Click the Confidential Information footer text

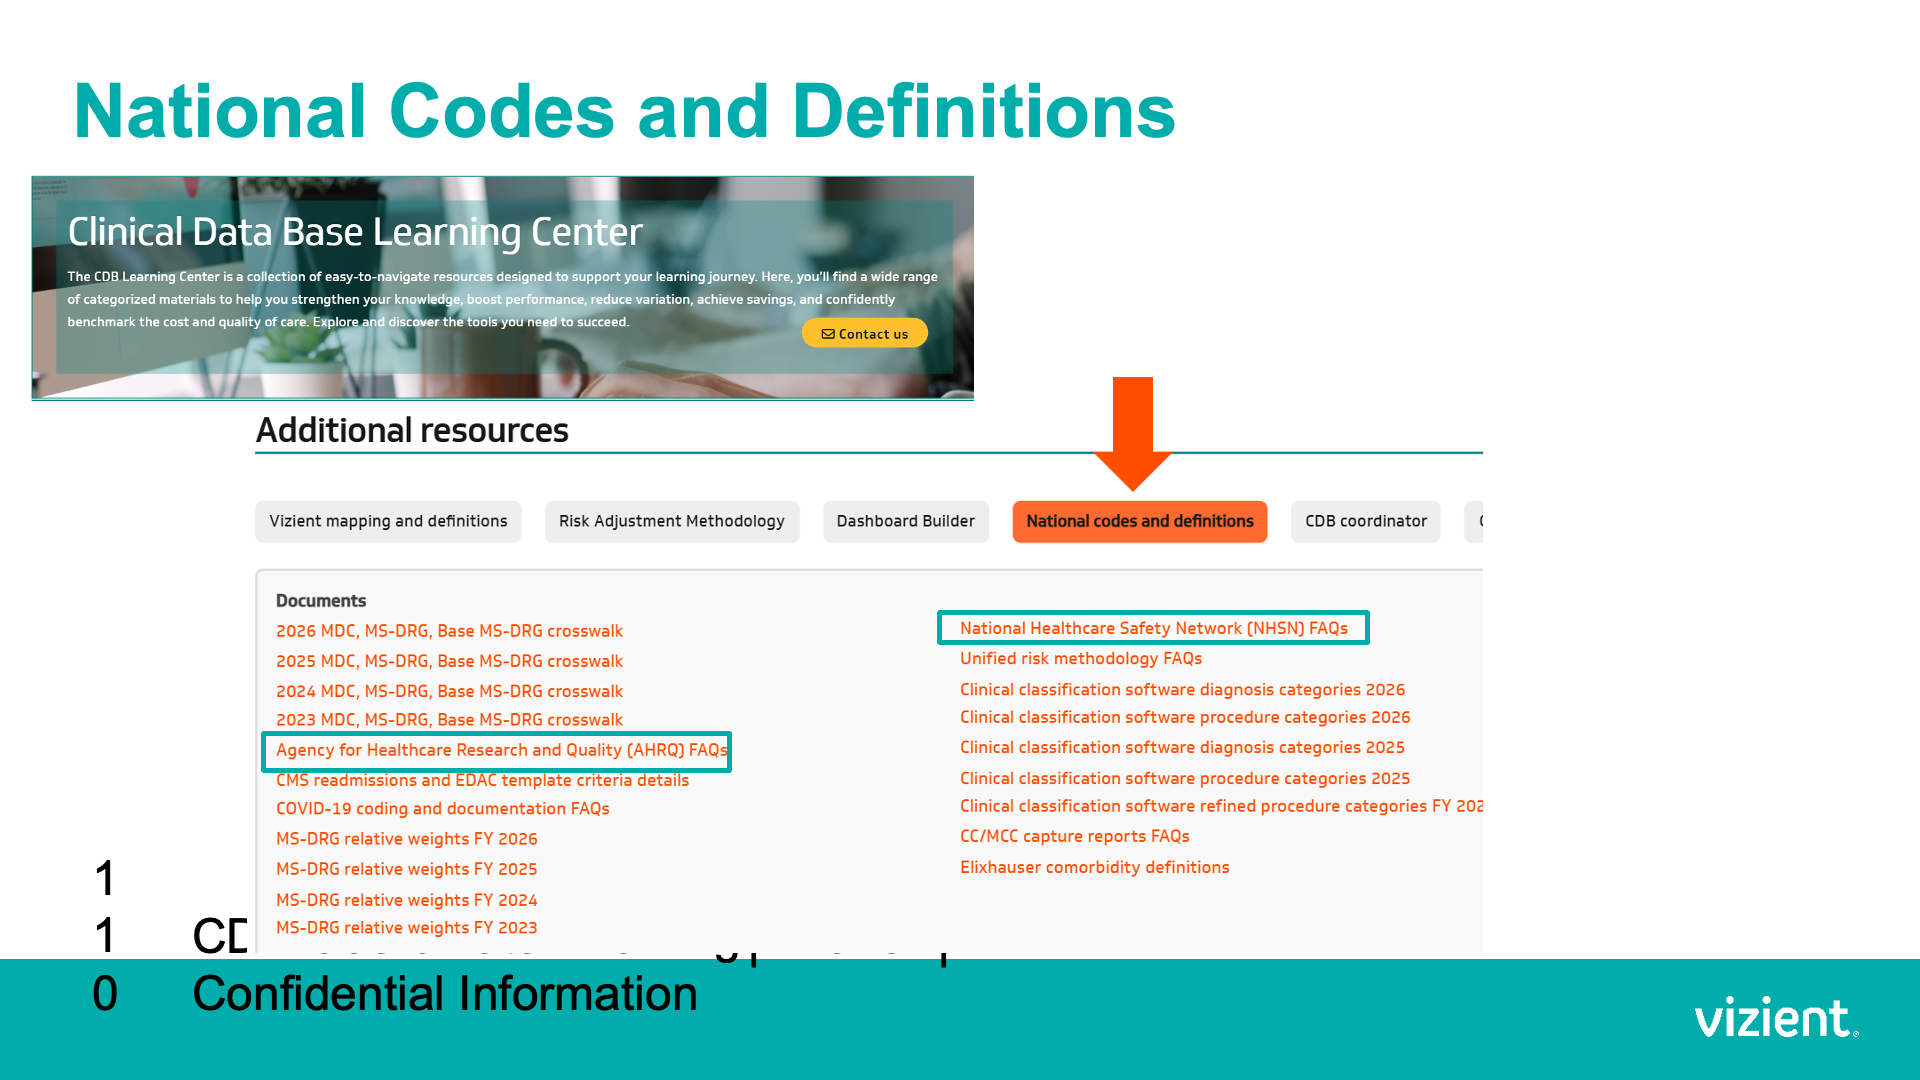tap(445, 994)
